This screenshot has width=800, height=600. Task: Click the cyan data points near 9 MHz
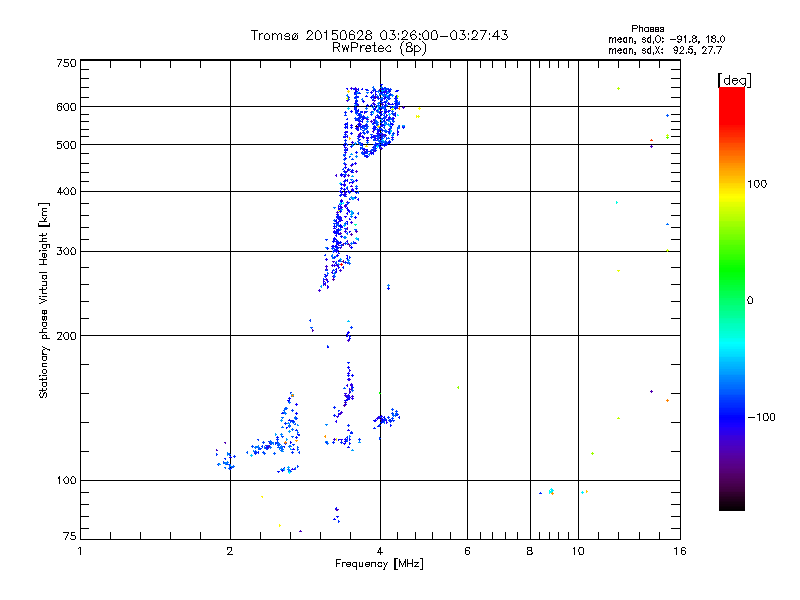pyautogui.click(x=551, y=491)
